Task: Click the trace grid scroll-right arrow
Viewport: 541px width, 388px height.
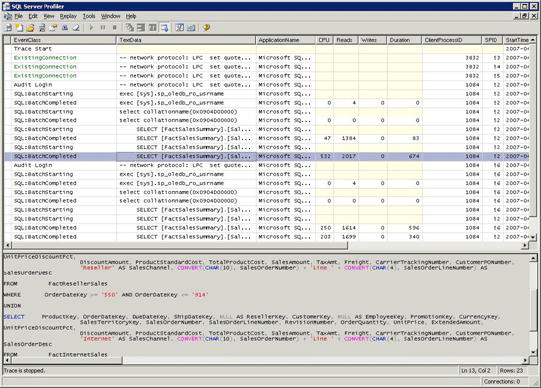Action: (525, 245)
